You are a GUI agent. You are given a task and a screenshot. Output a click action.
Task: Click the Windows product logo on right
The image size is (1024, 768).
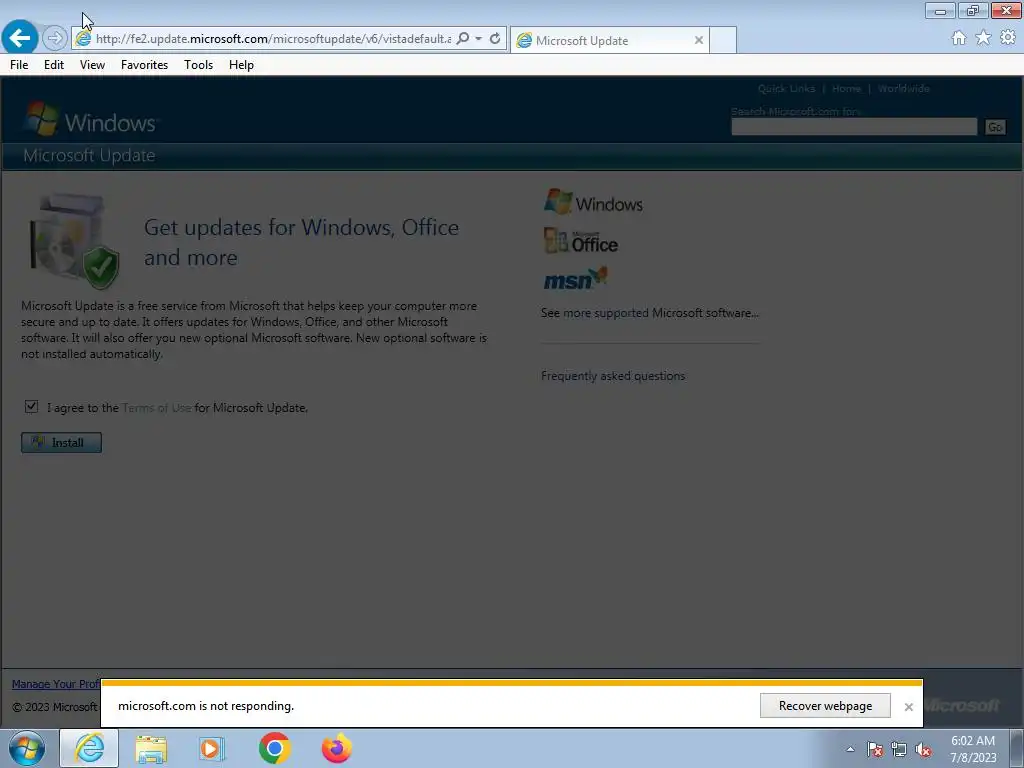(593, 202)
